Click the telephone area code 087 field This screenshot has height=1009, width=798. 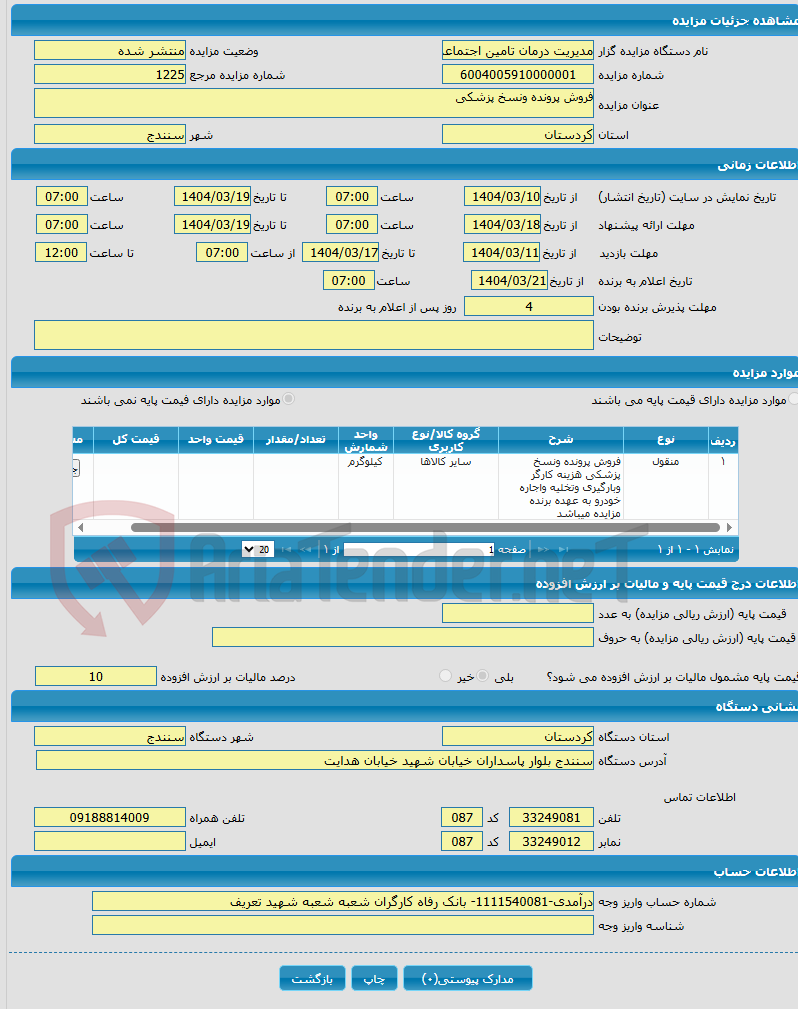pos(461,817)
